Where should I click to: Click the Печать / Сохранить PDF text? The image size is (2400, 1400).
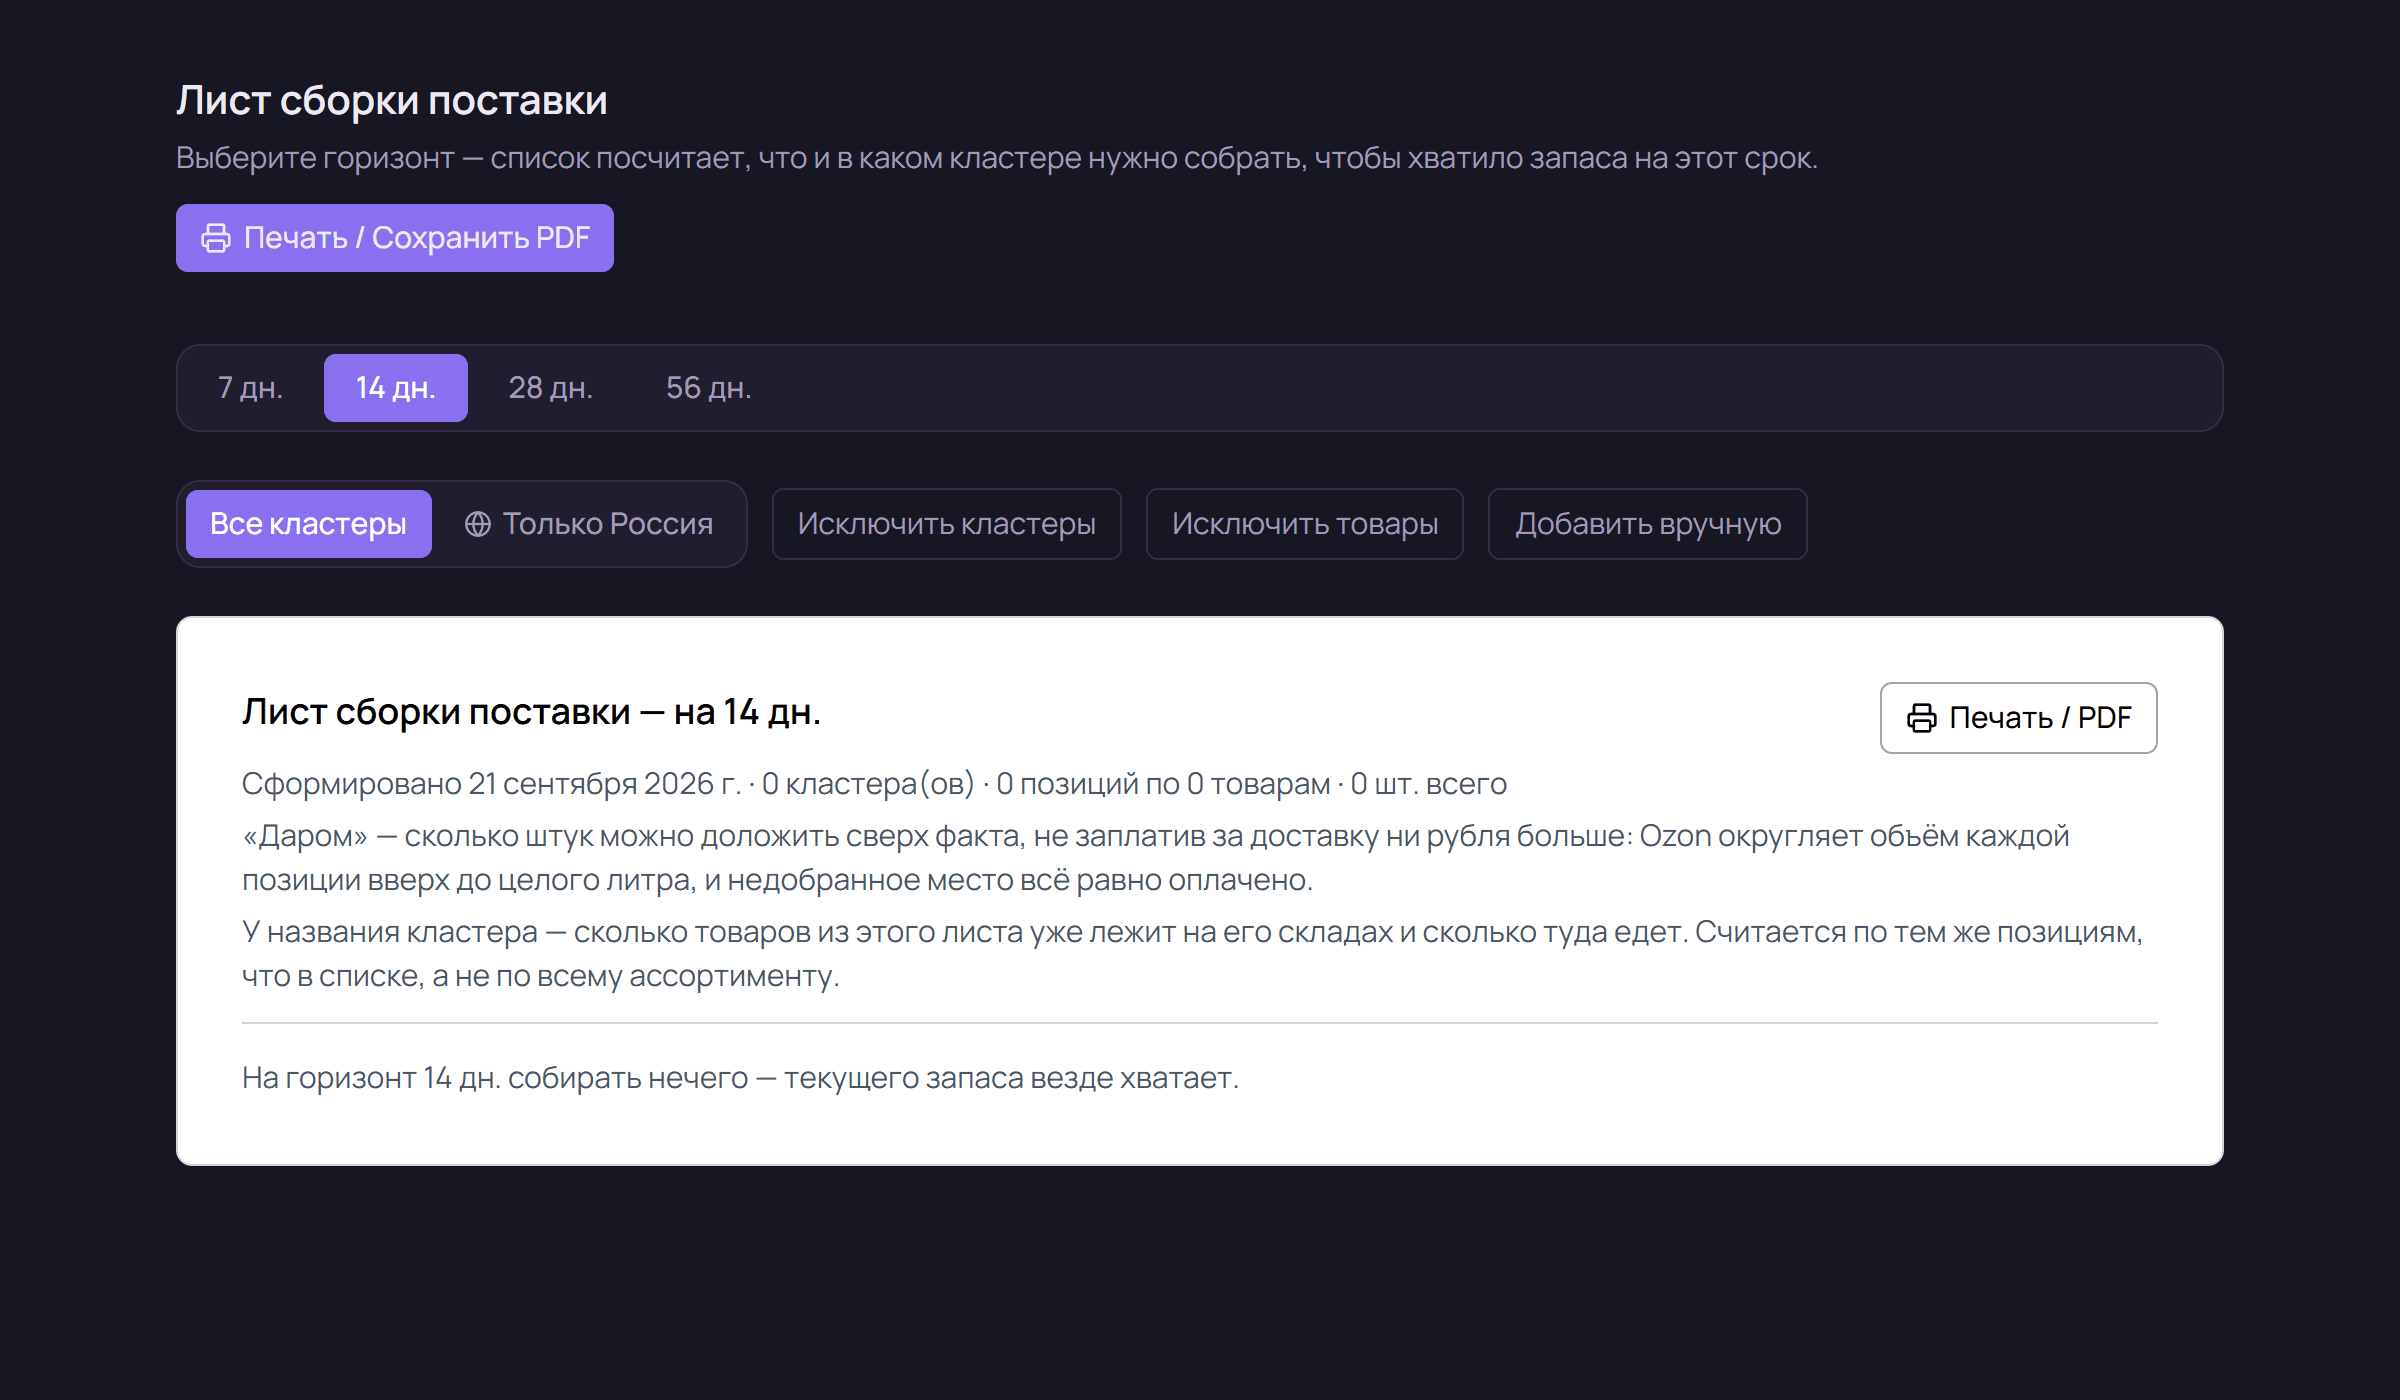pos(417,238)
